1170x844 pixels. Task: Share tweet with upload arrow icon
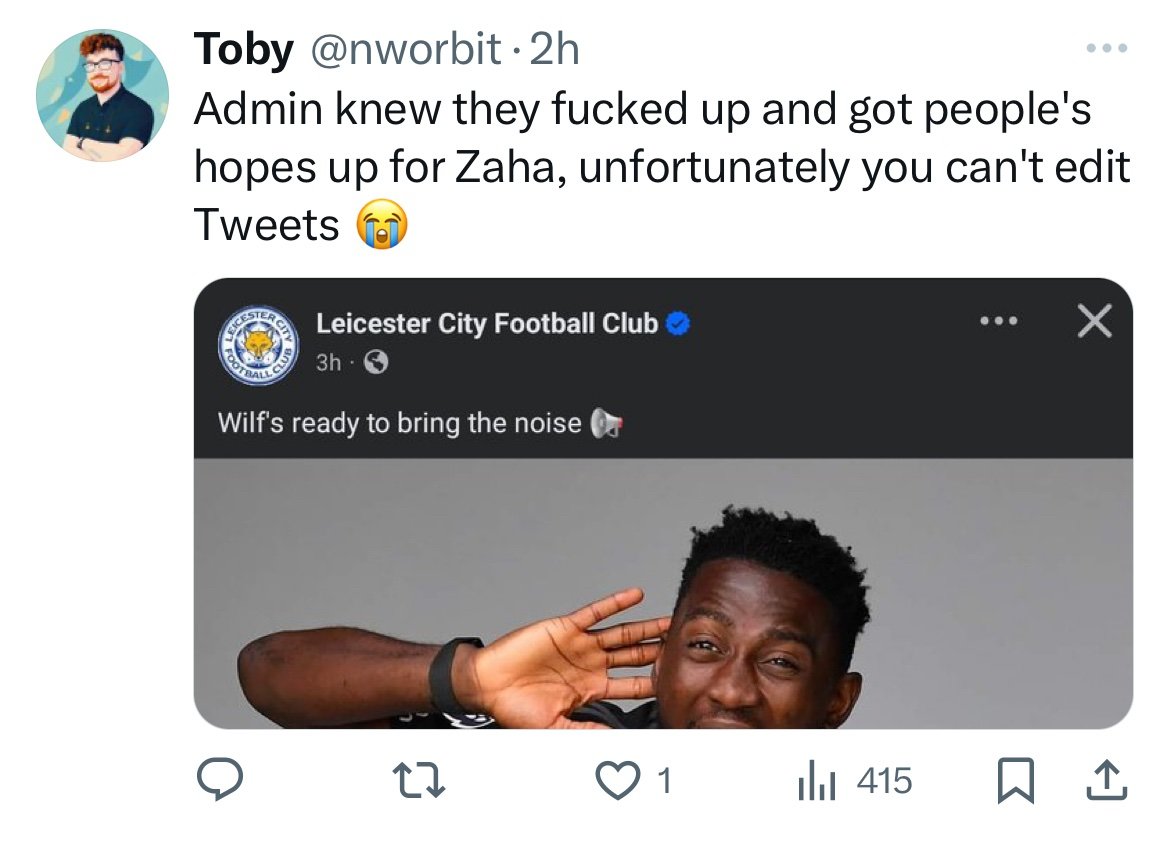pyautogui.click(x=1107, y=780)
